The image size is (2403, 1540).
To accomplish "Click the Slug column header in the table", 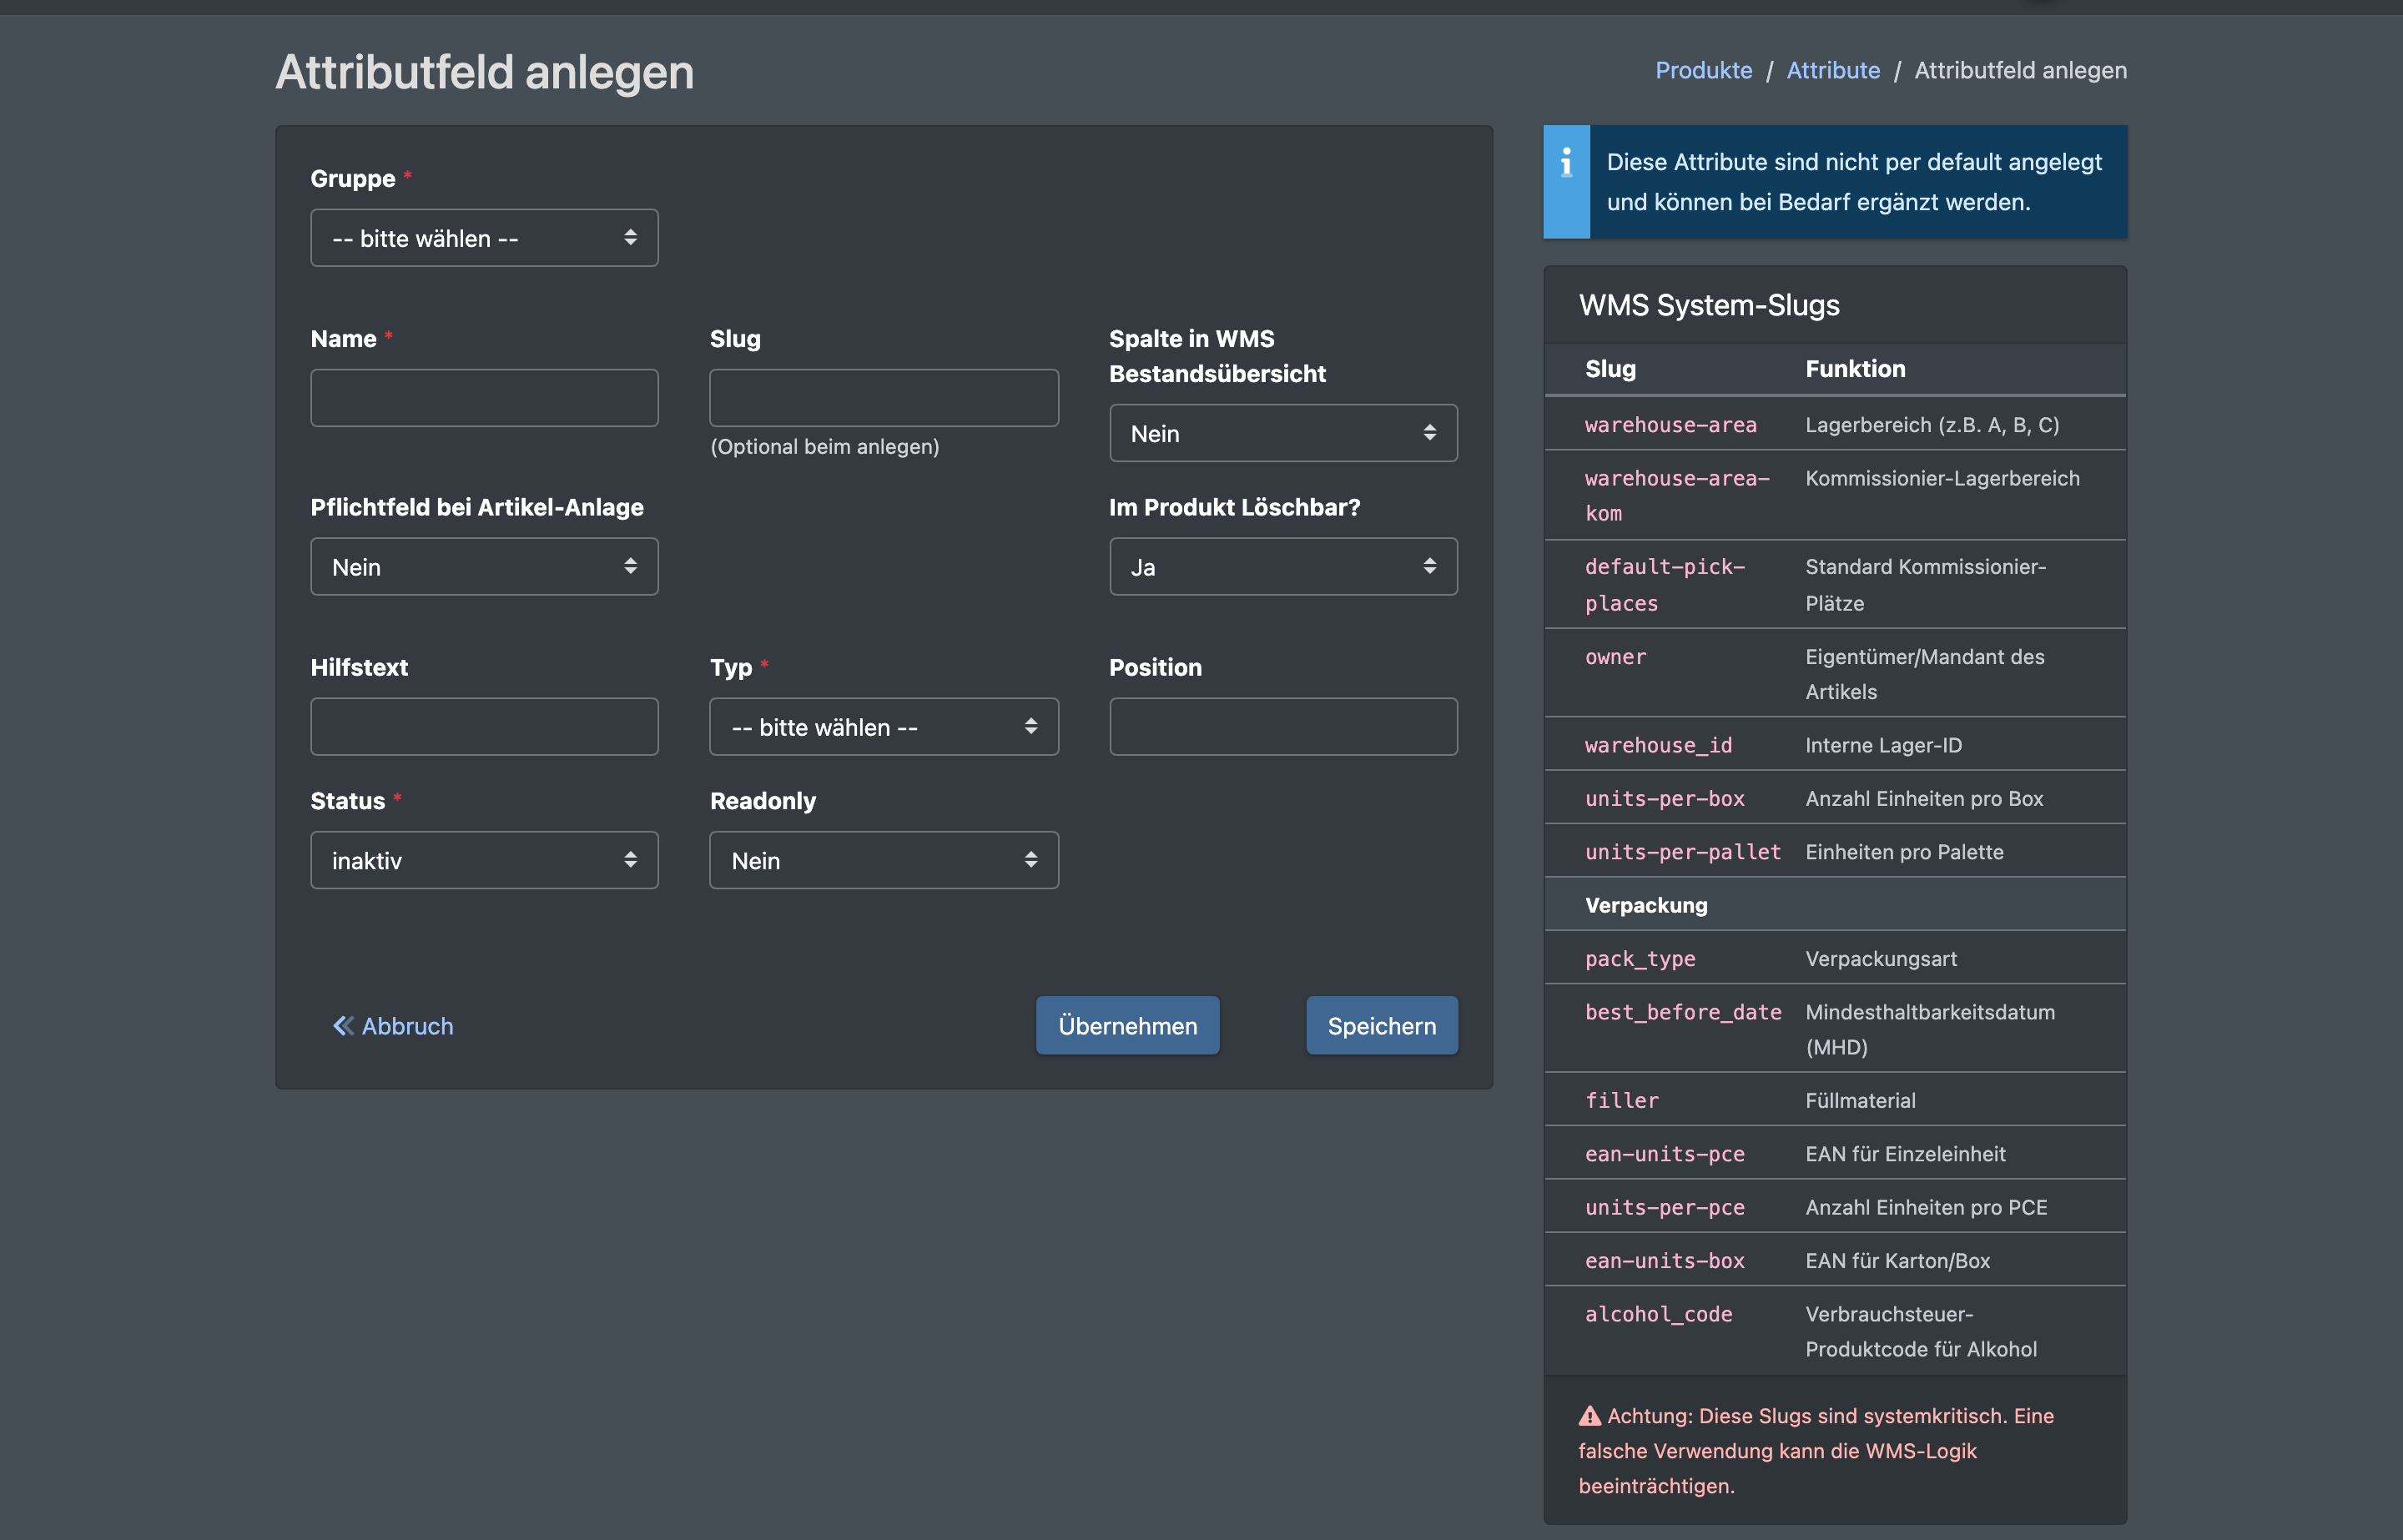I will point(1610,369).
